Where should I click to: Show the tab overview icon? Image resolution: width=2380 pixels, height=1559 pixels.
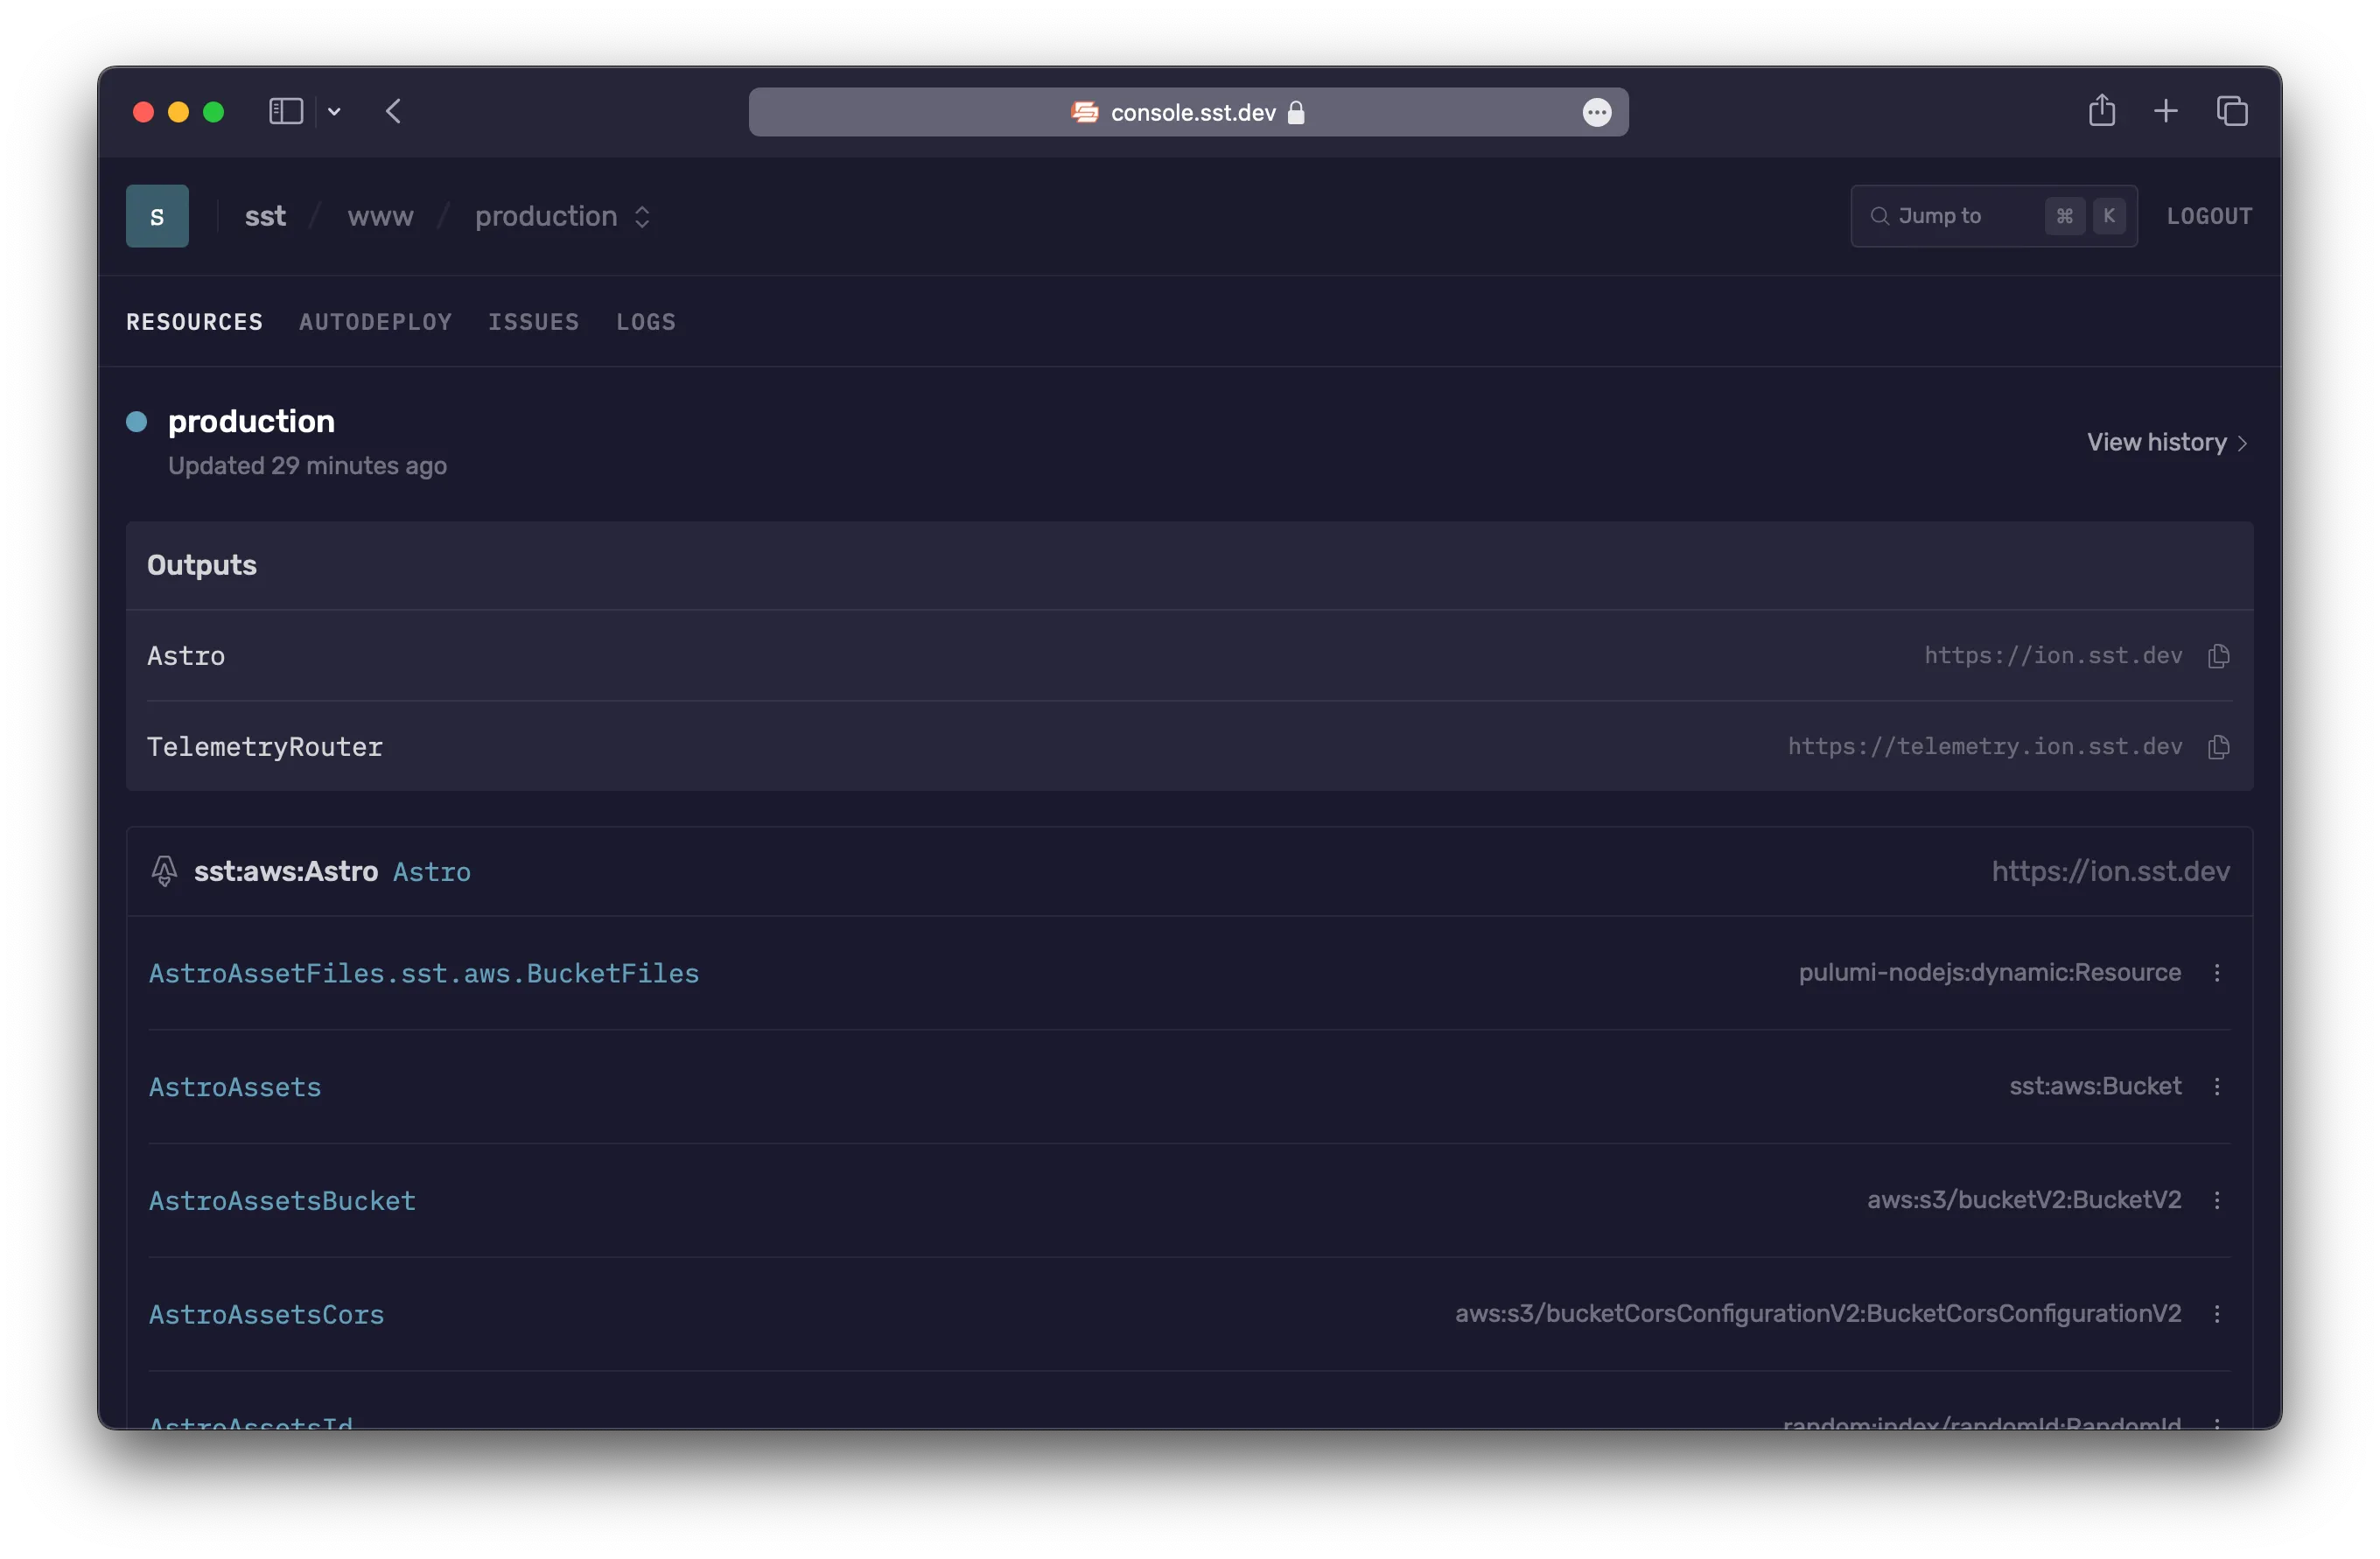pyautogui.click(x=2232, y=111)
